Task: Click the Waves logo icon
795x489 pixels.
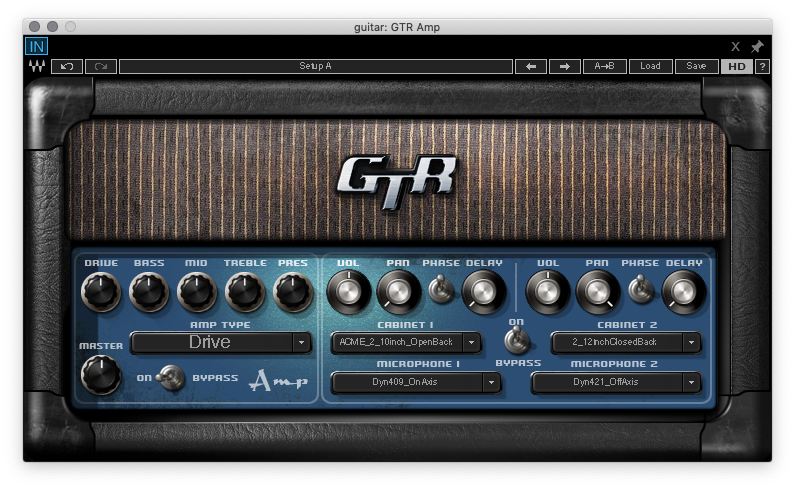Action: (x=37, y=66)
